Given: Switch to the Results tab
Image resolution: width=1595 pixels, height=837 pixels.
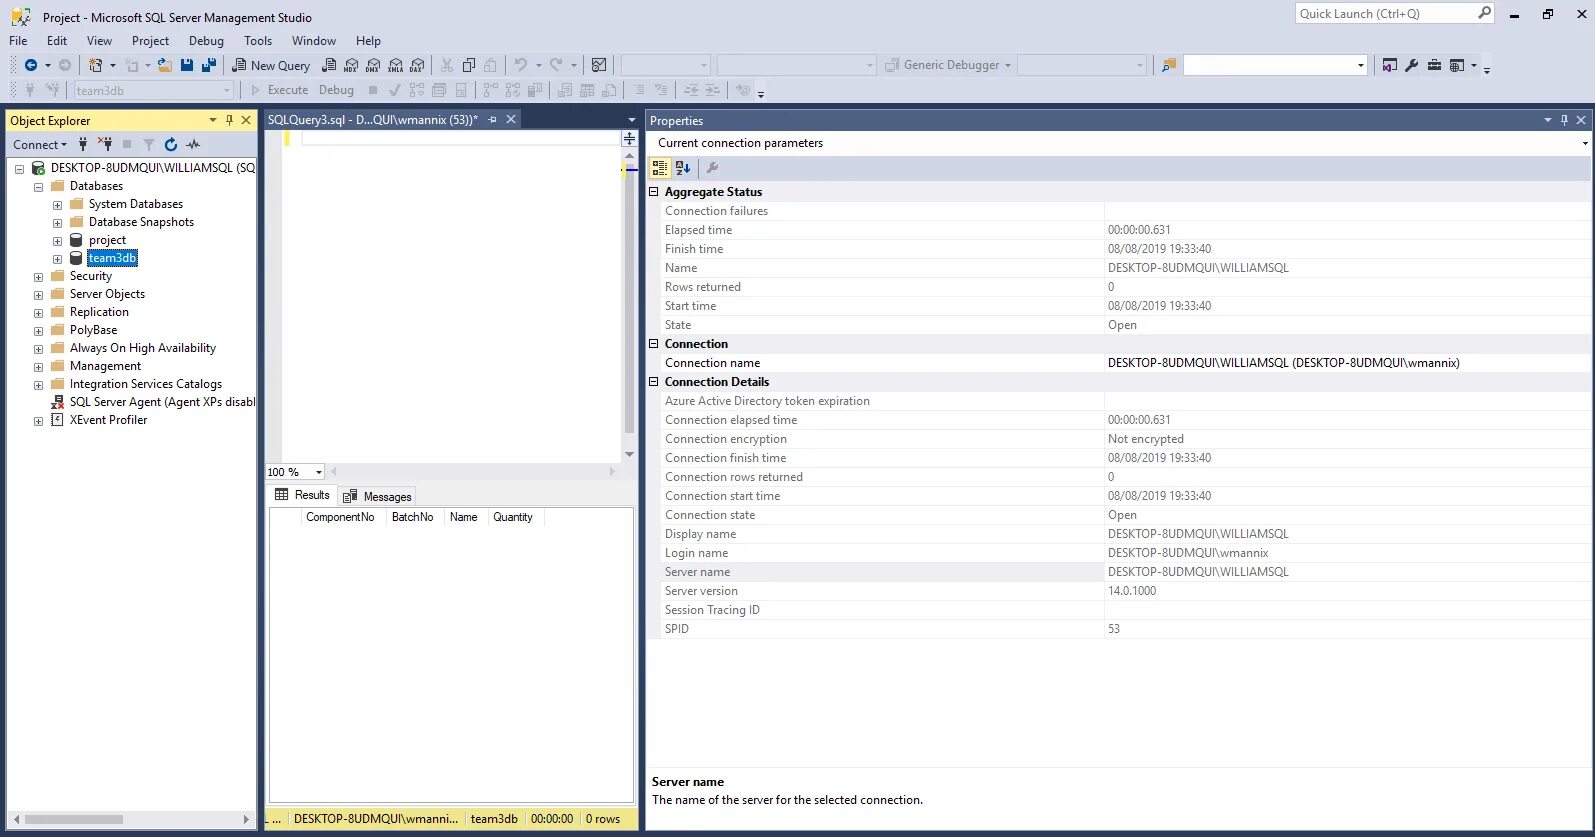Looking at the screenshot, I should 302,495.
